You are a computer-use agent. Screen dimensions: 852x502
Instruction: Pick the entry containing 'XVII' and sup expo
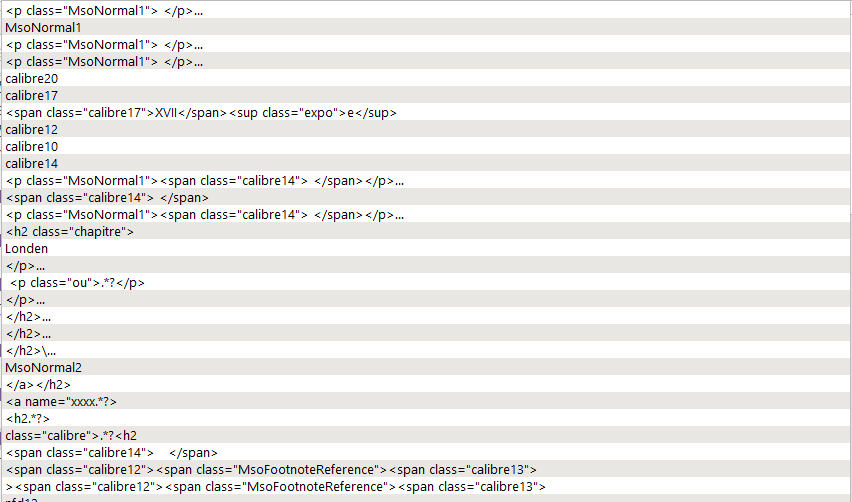click(200, 112)
